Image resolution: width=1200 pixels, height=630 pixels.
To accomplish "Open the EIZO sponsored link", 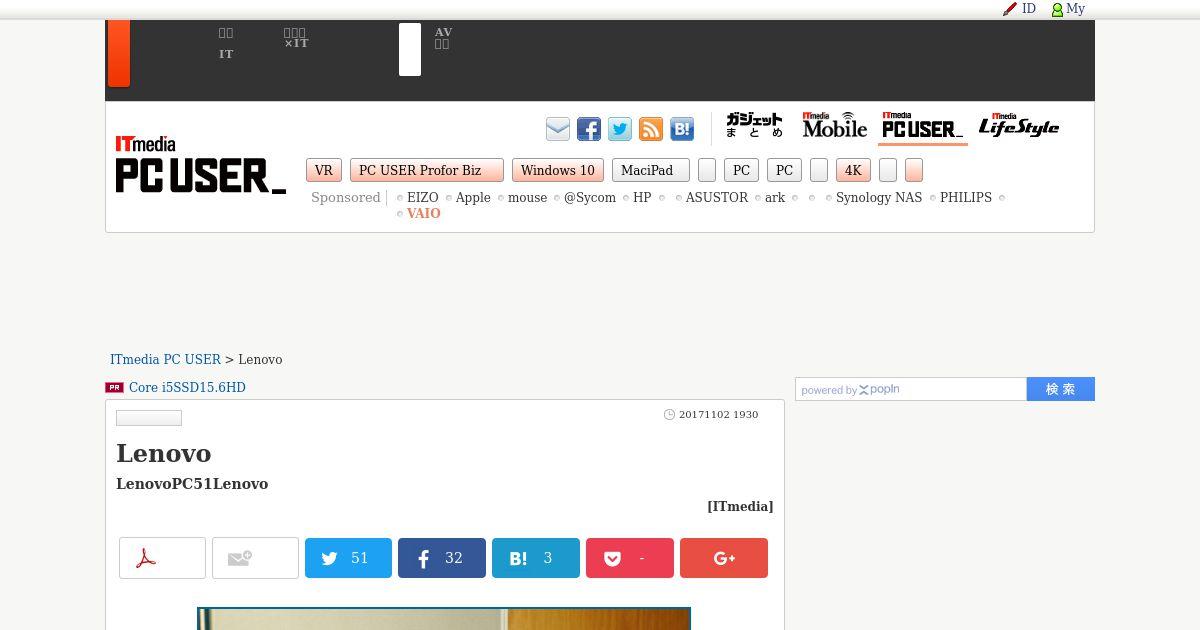I will click(423, 198).
